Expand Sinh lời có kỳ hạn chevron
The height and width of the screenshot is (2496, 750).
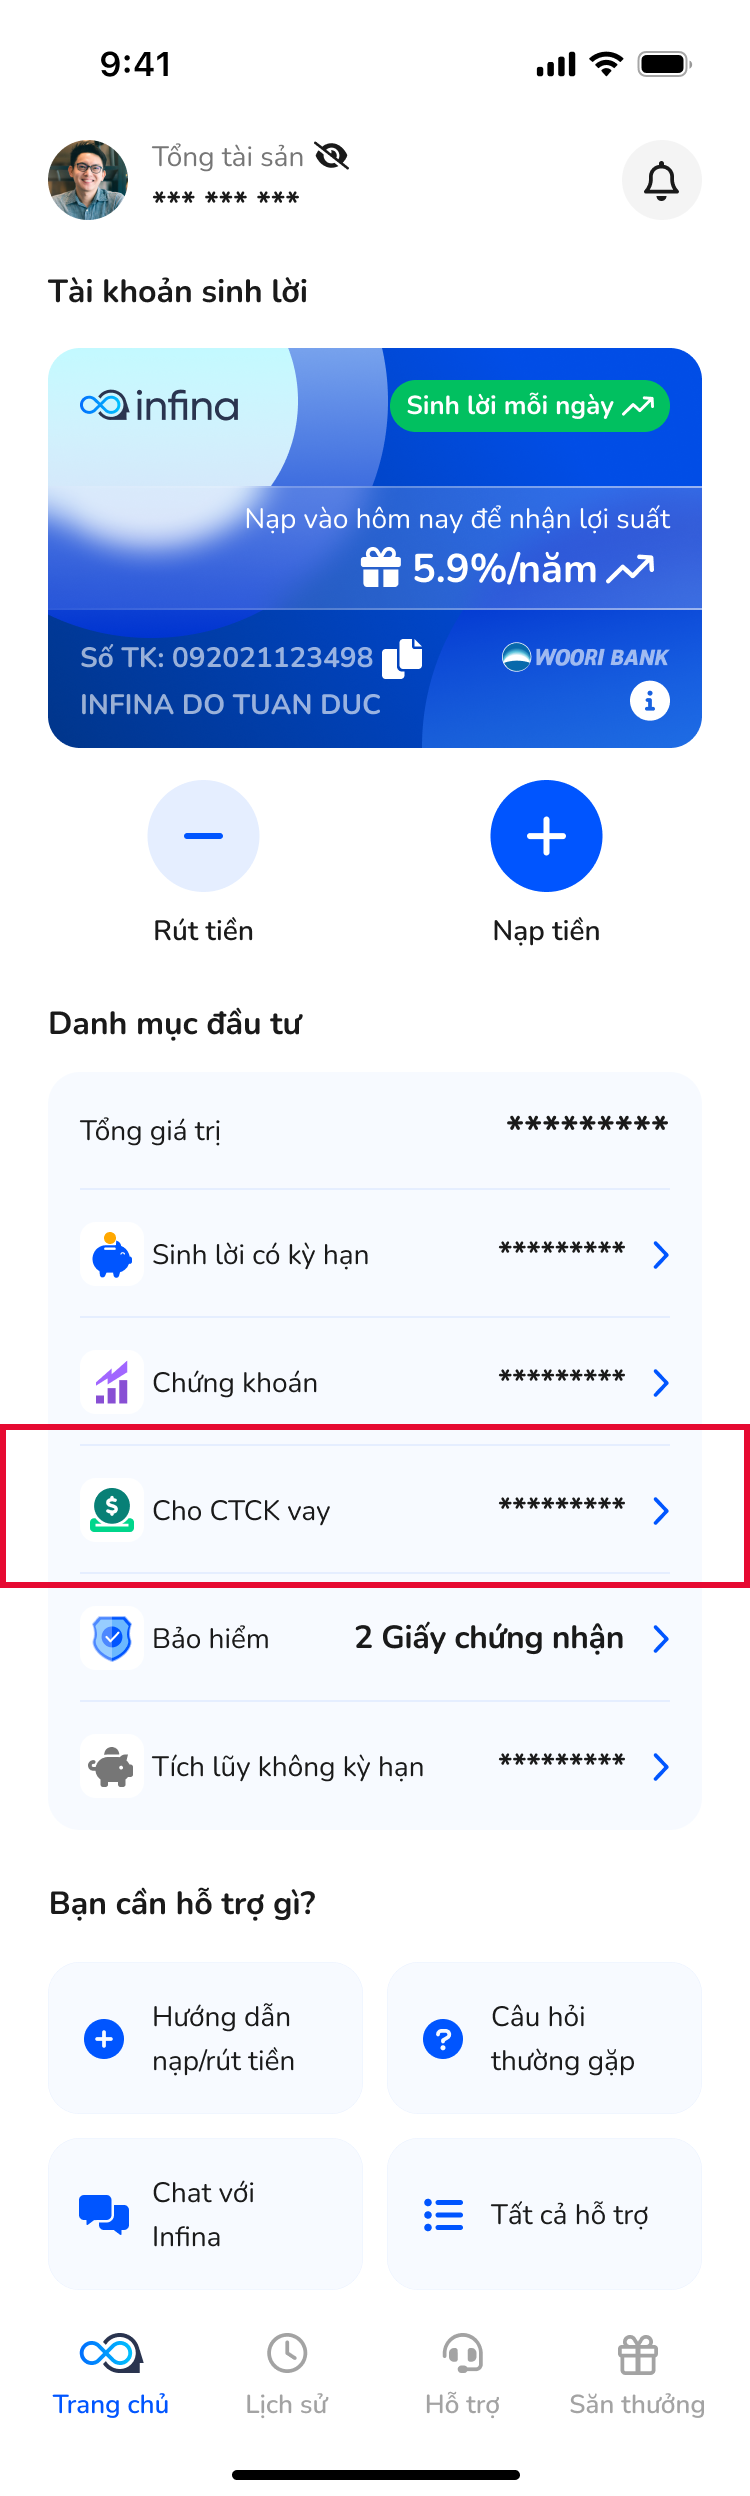coord(660,1254)
